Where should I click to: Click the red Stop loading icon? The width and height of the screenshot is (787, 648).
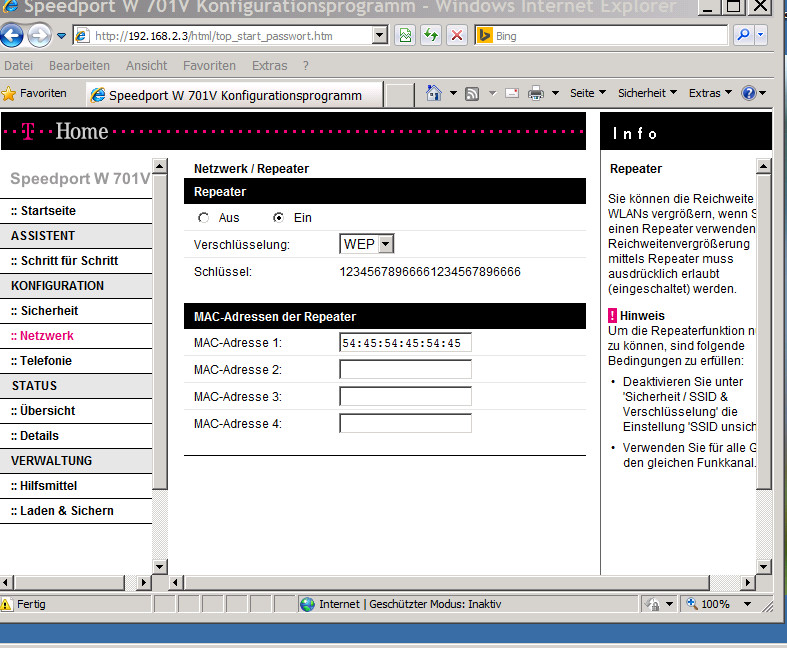pyautogui.click(x=457, y=36)
